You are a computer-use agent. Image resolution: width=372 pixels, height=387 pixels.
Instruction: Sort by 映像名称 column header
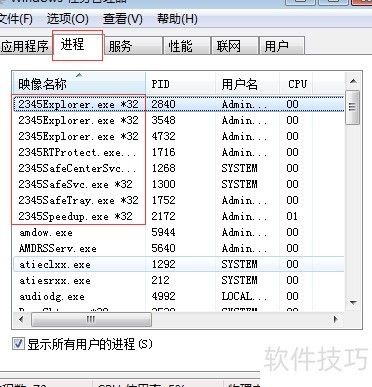pyautogui.click(x=79, y=84)
